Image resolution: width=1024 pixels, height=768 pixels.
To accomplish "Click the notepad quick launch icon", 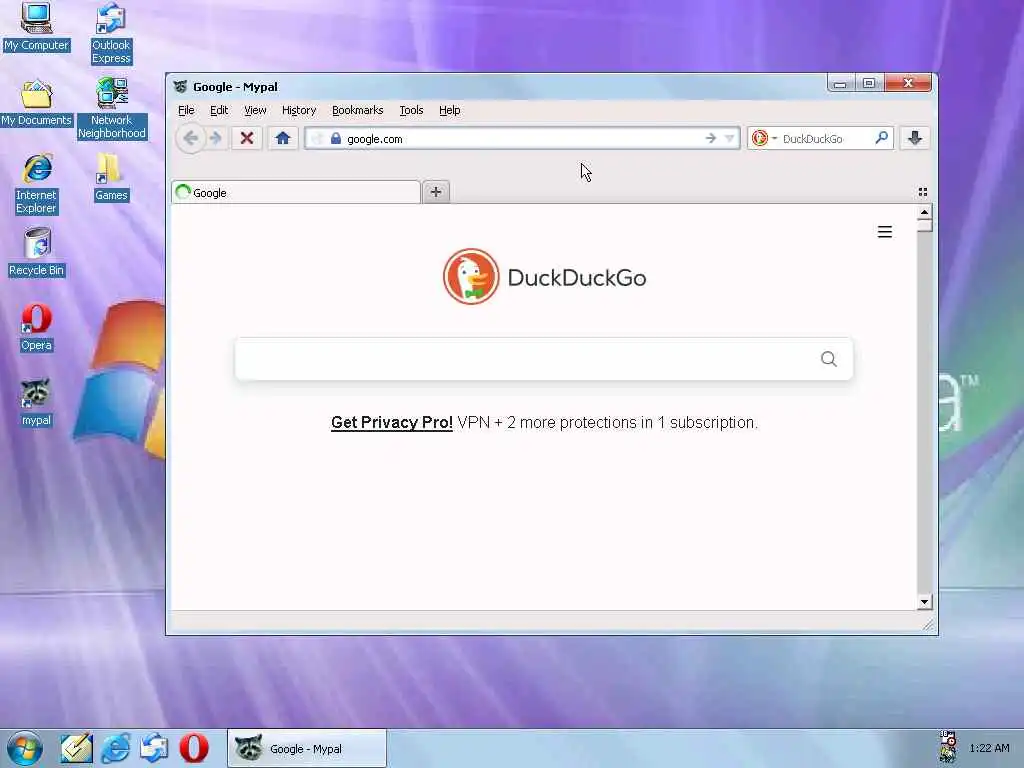I will [76, 748].
